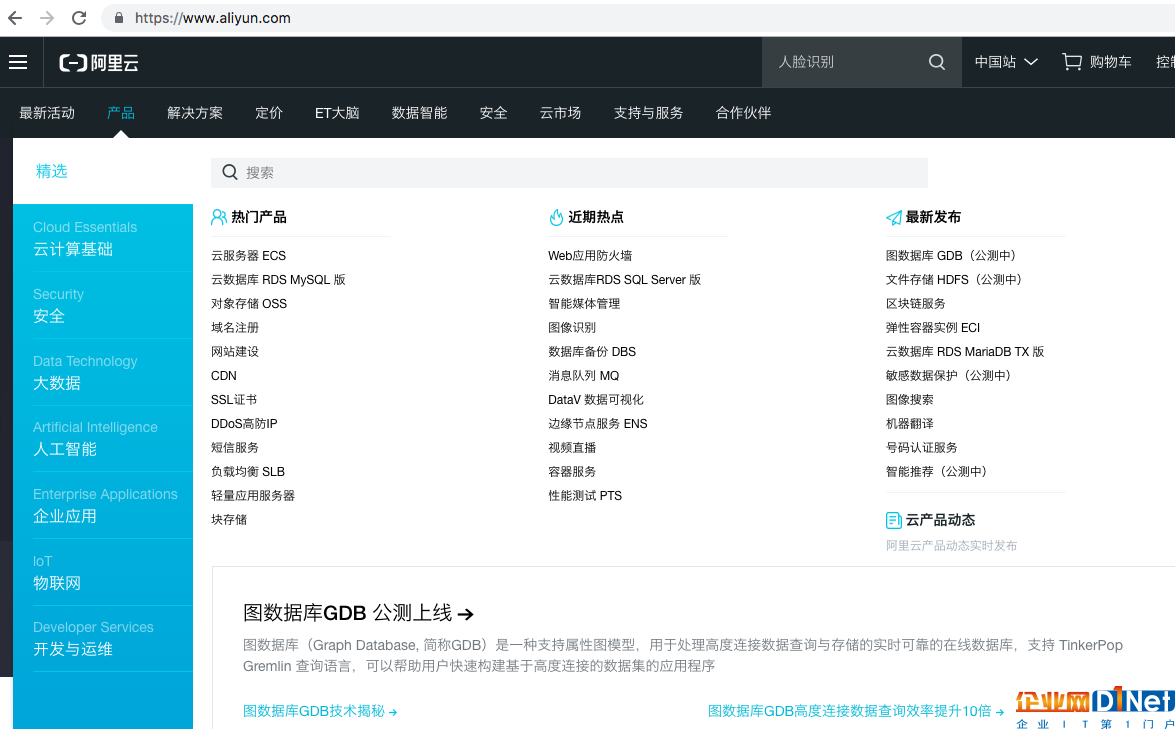Open the 定价 menu
Screen dimensions: 1175x729
tap(269, 113)
